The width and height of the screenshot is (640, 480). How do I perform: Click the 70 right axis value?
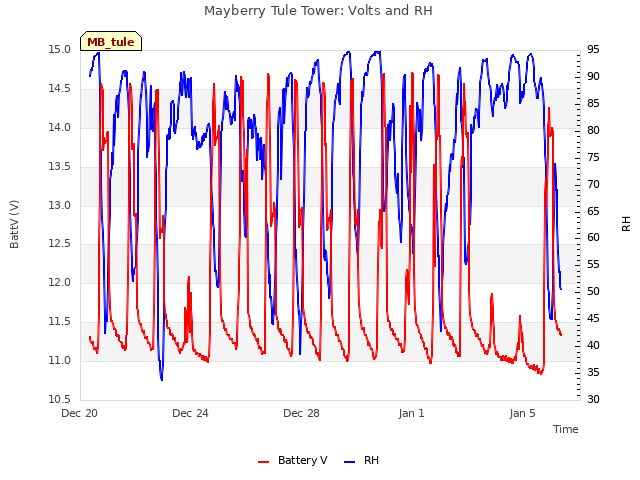pyautogui.click(x=593, y=184)
